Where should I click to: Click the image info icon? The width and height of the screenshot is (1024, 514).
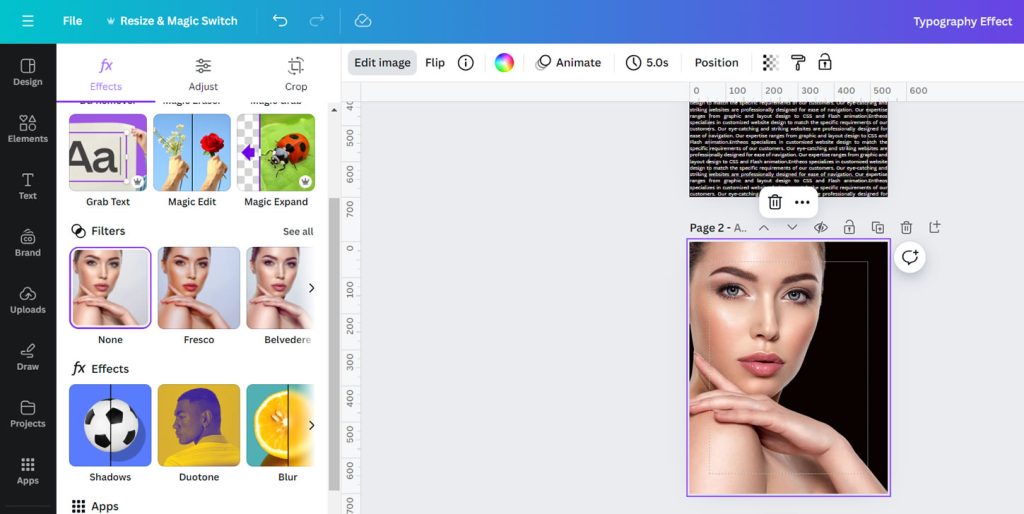point(465,63)
